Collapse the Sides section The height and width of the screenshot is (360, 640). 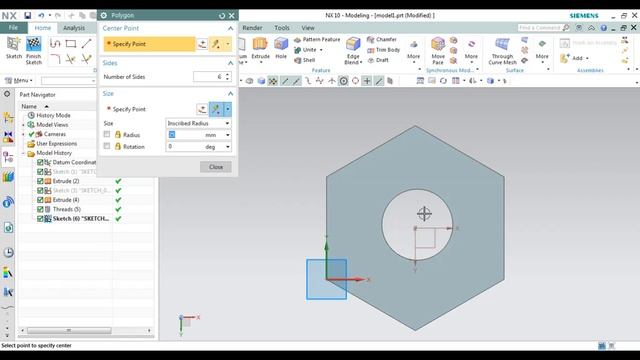coord(230,63)
